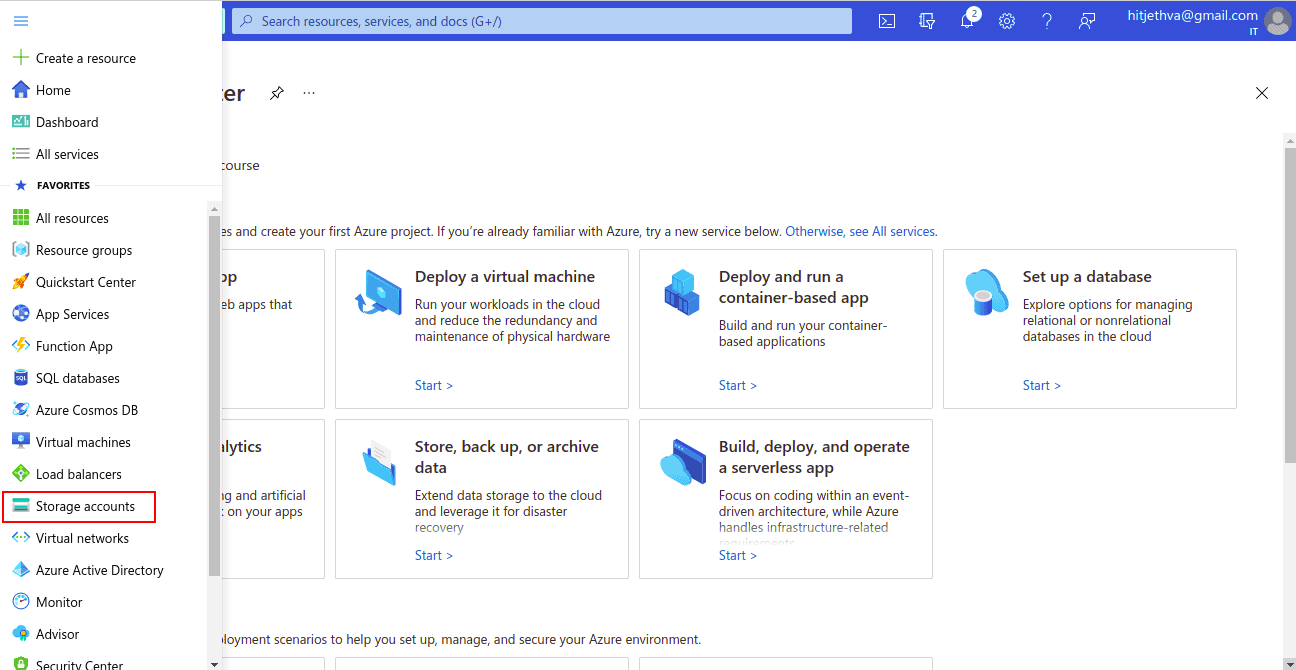Click the Create a resource plus icon
This screenshot has height=670, width=1296.
pos(20,58)
